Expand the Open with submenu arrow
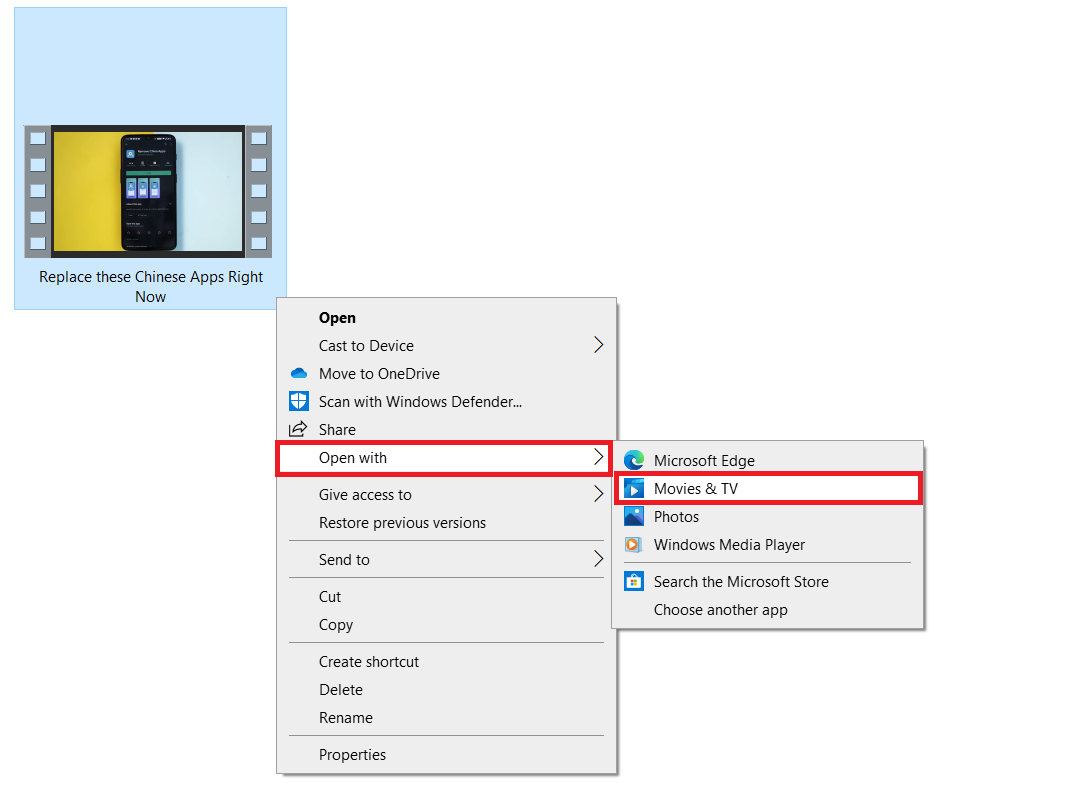Screen dimensions: 1091x785 [x=598, y=457]
